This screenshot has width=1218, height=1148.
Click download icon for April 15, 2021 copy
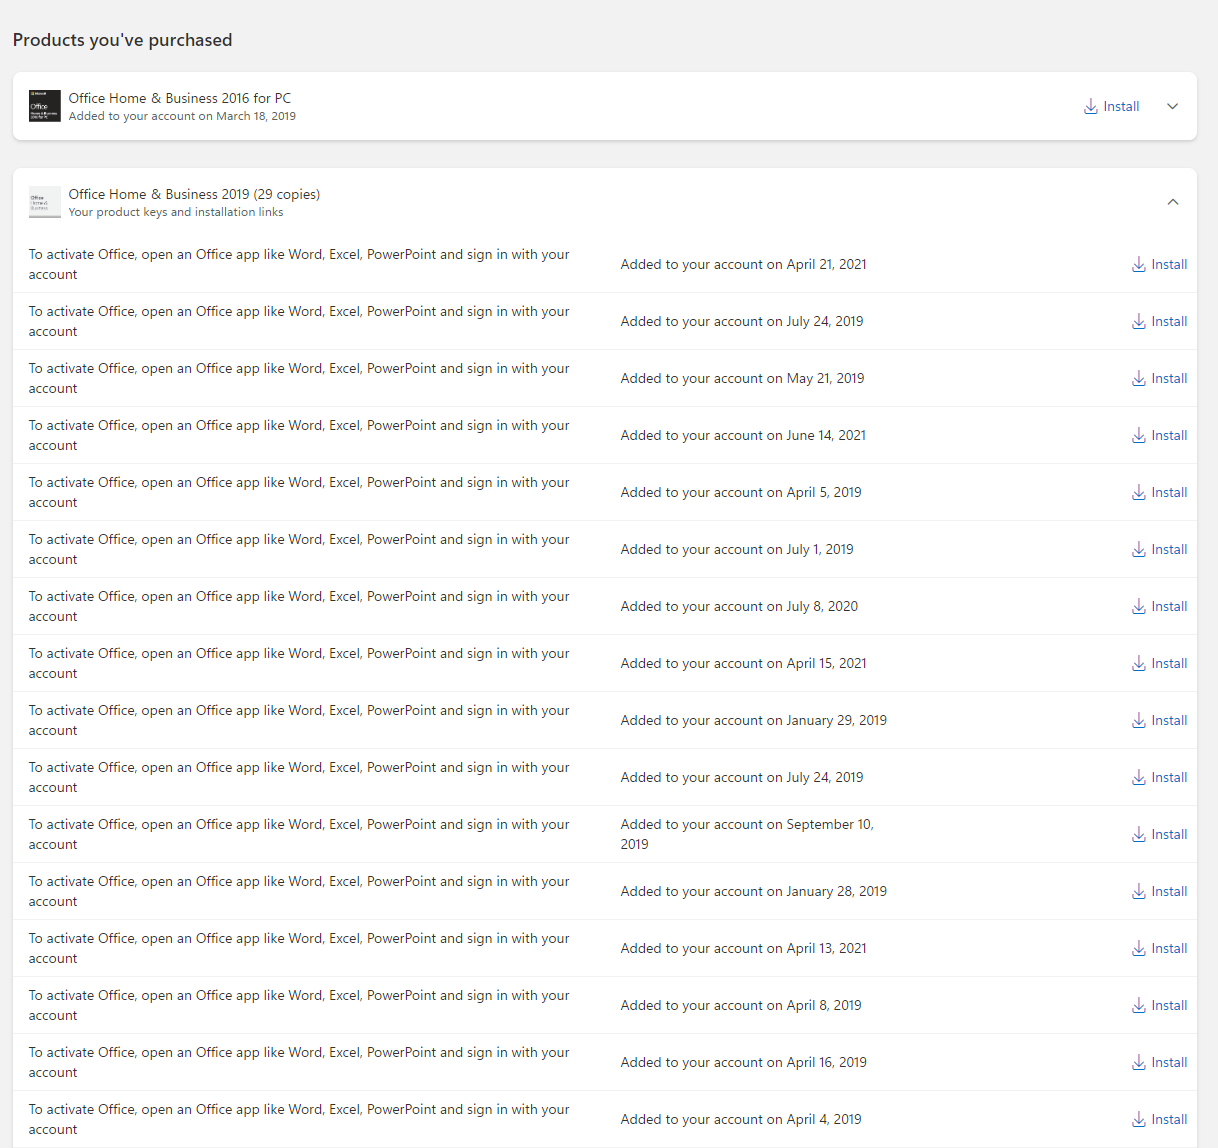(1139, 663)
